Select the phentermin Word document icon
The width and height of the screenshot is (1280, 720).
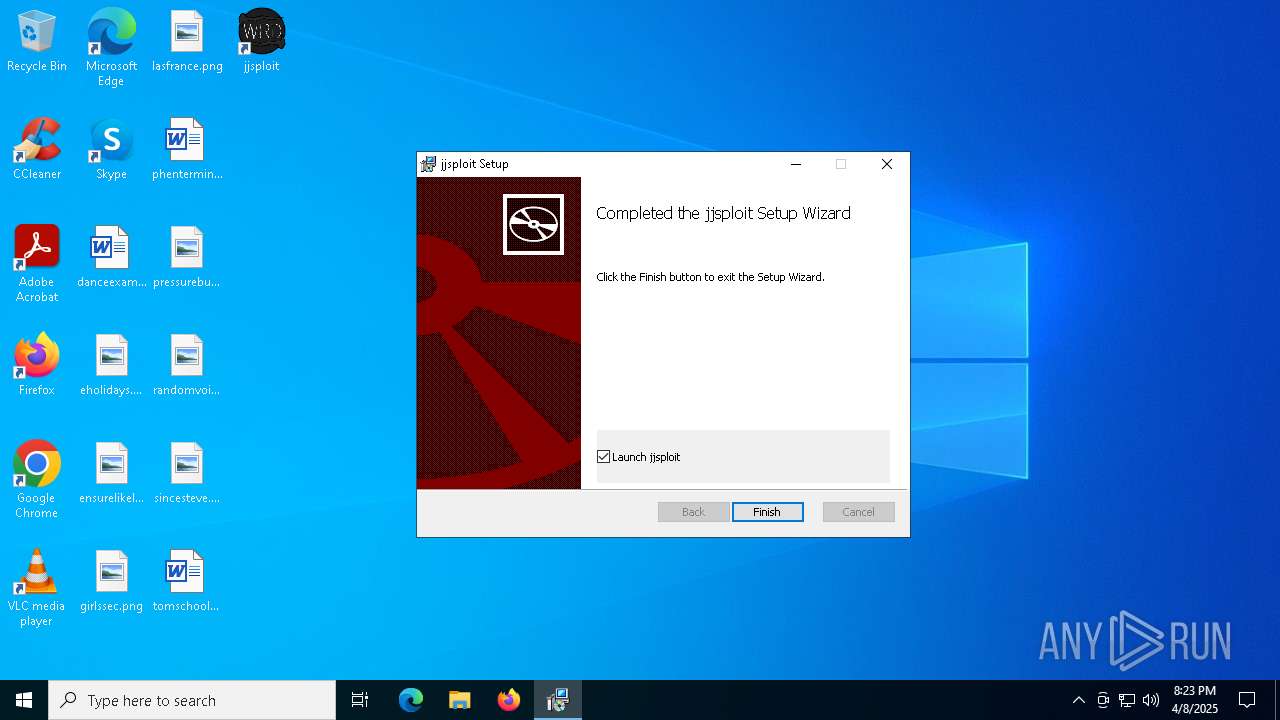[187, 150]
